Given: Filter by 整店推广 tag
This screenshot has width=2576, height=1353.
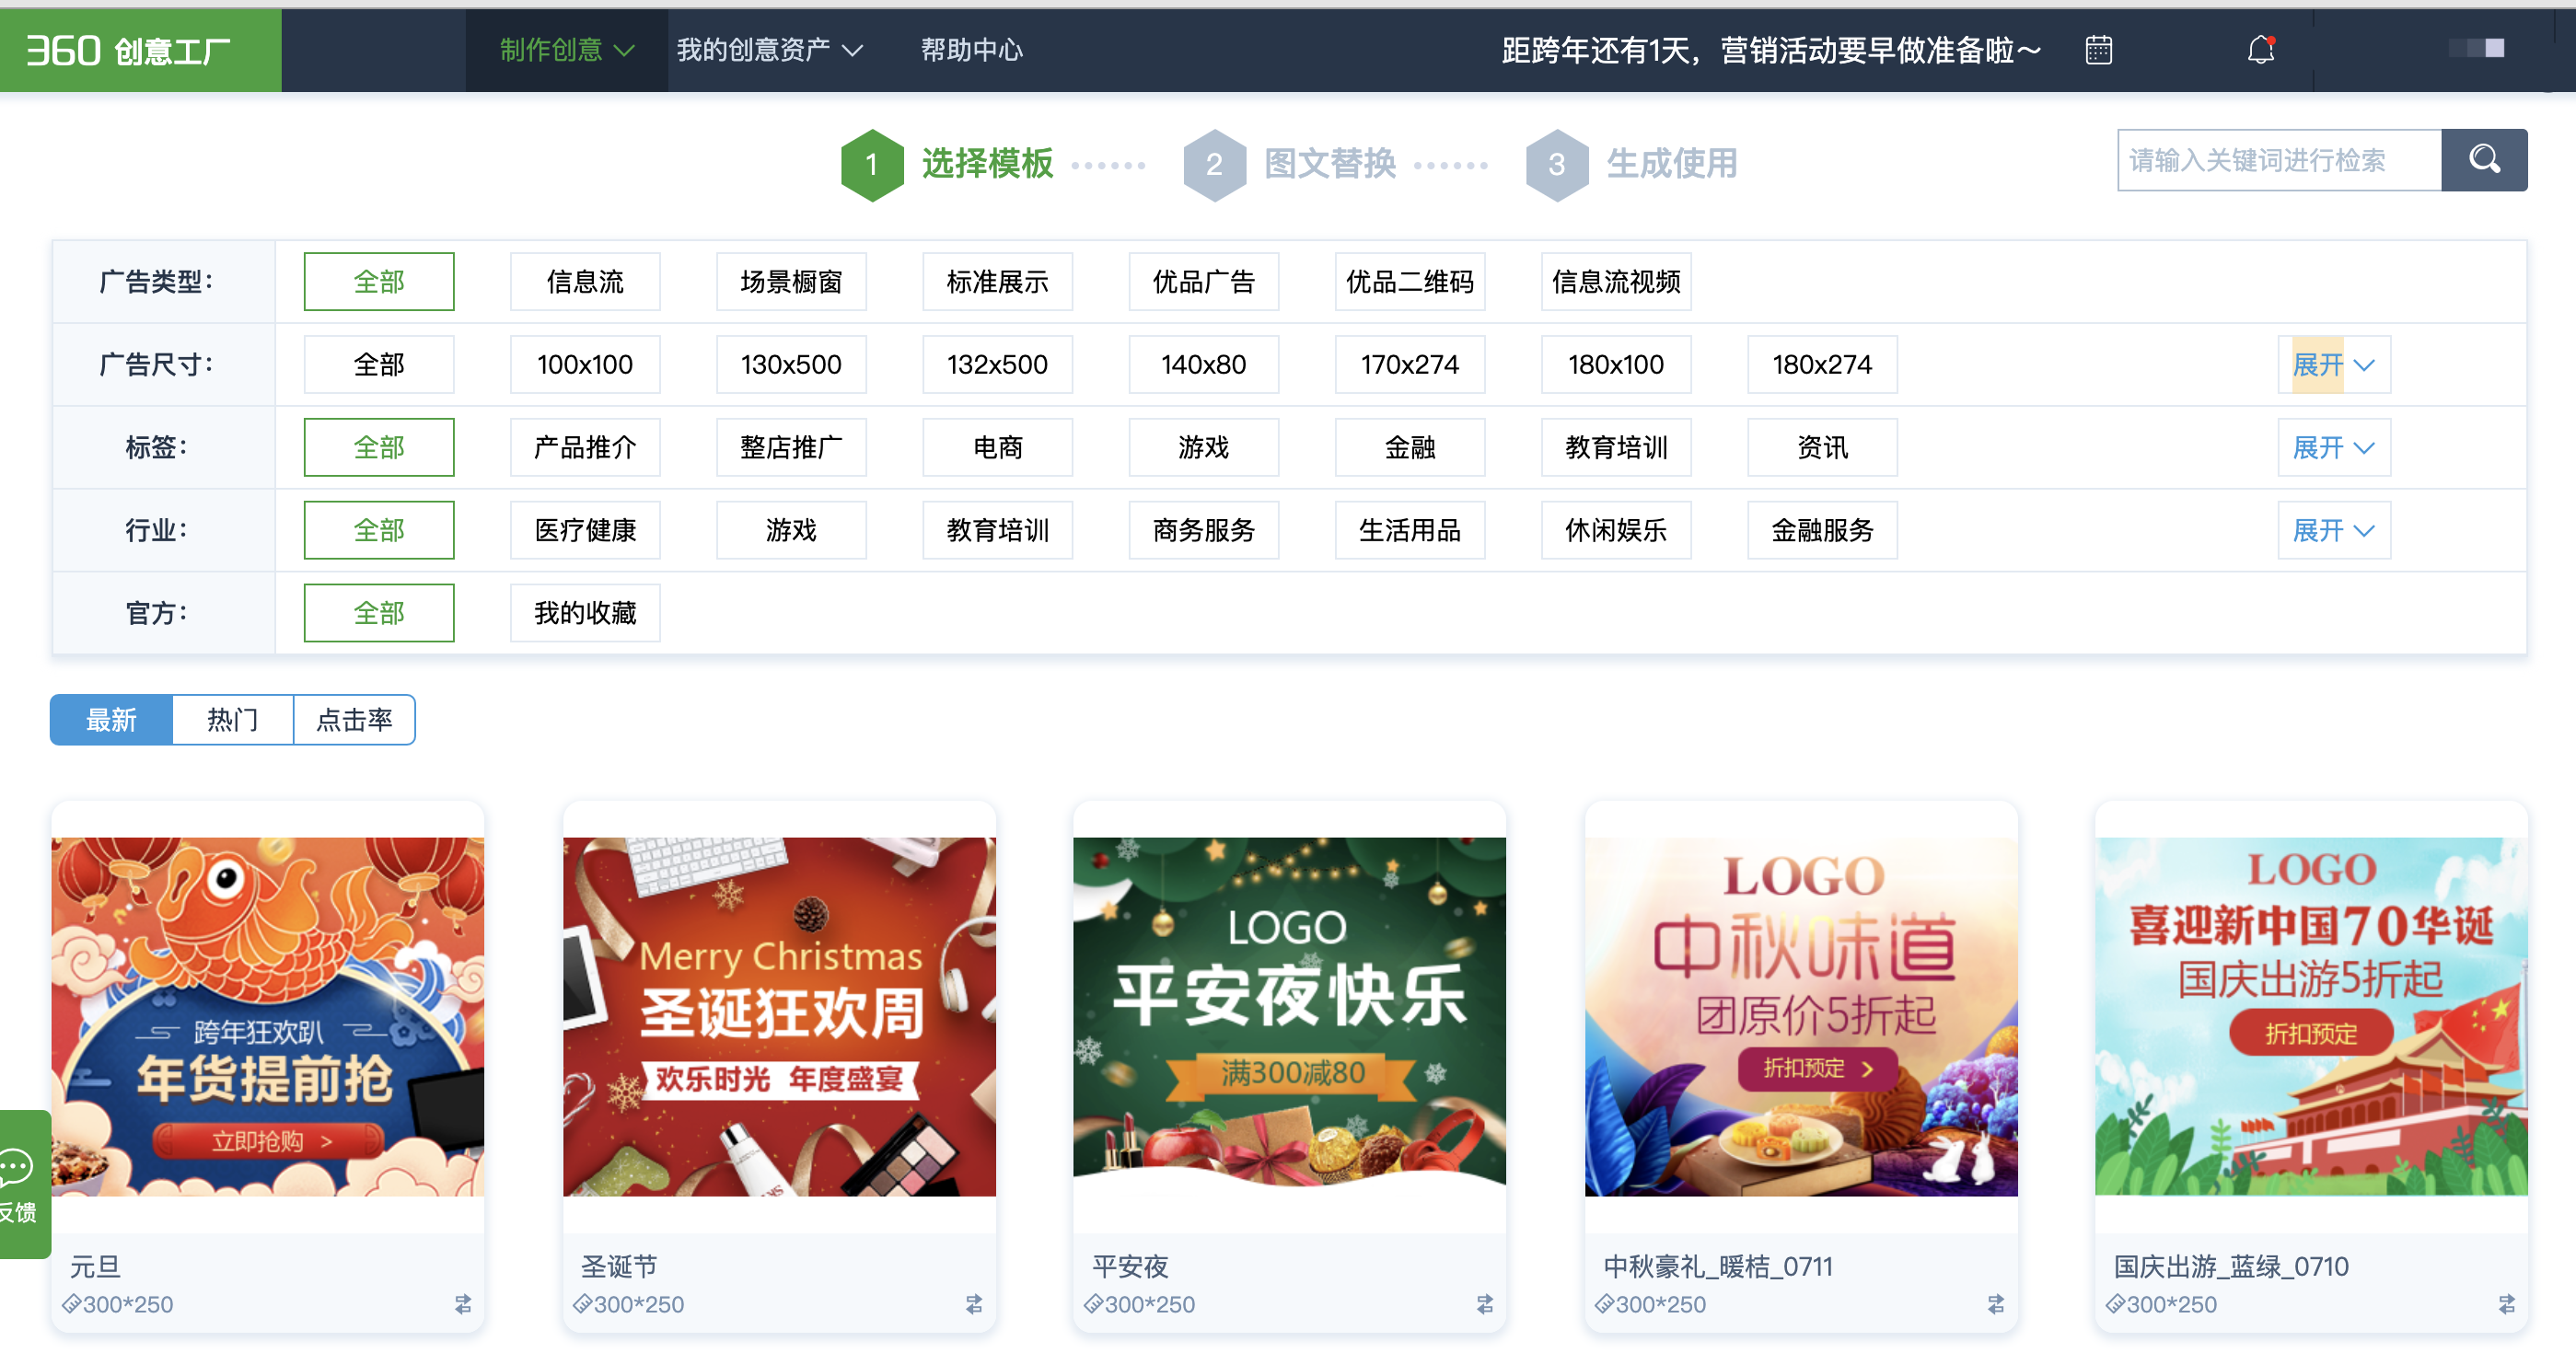Looking at the screenshot, I should [x=791, y=448].
